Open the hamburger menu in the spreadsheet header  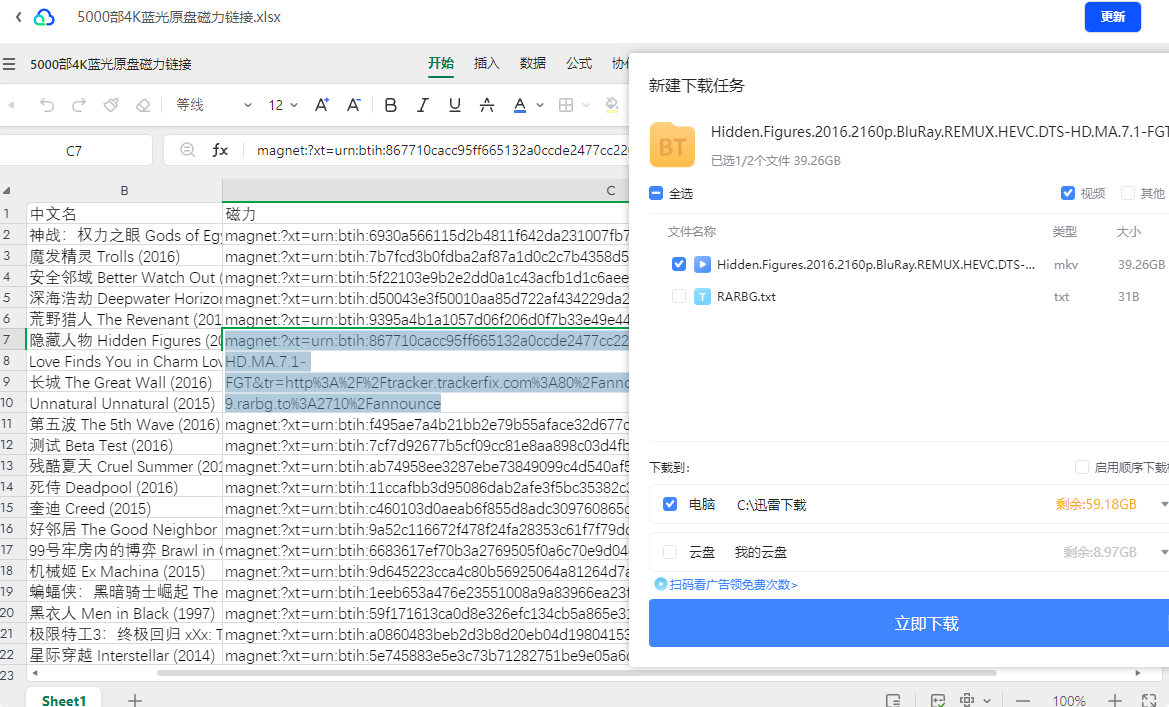pyautogui.click(x=9, y=64)
